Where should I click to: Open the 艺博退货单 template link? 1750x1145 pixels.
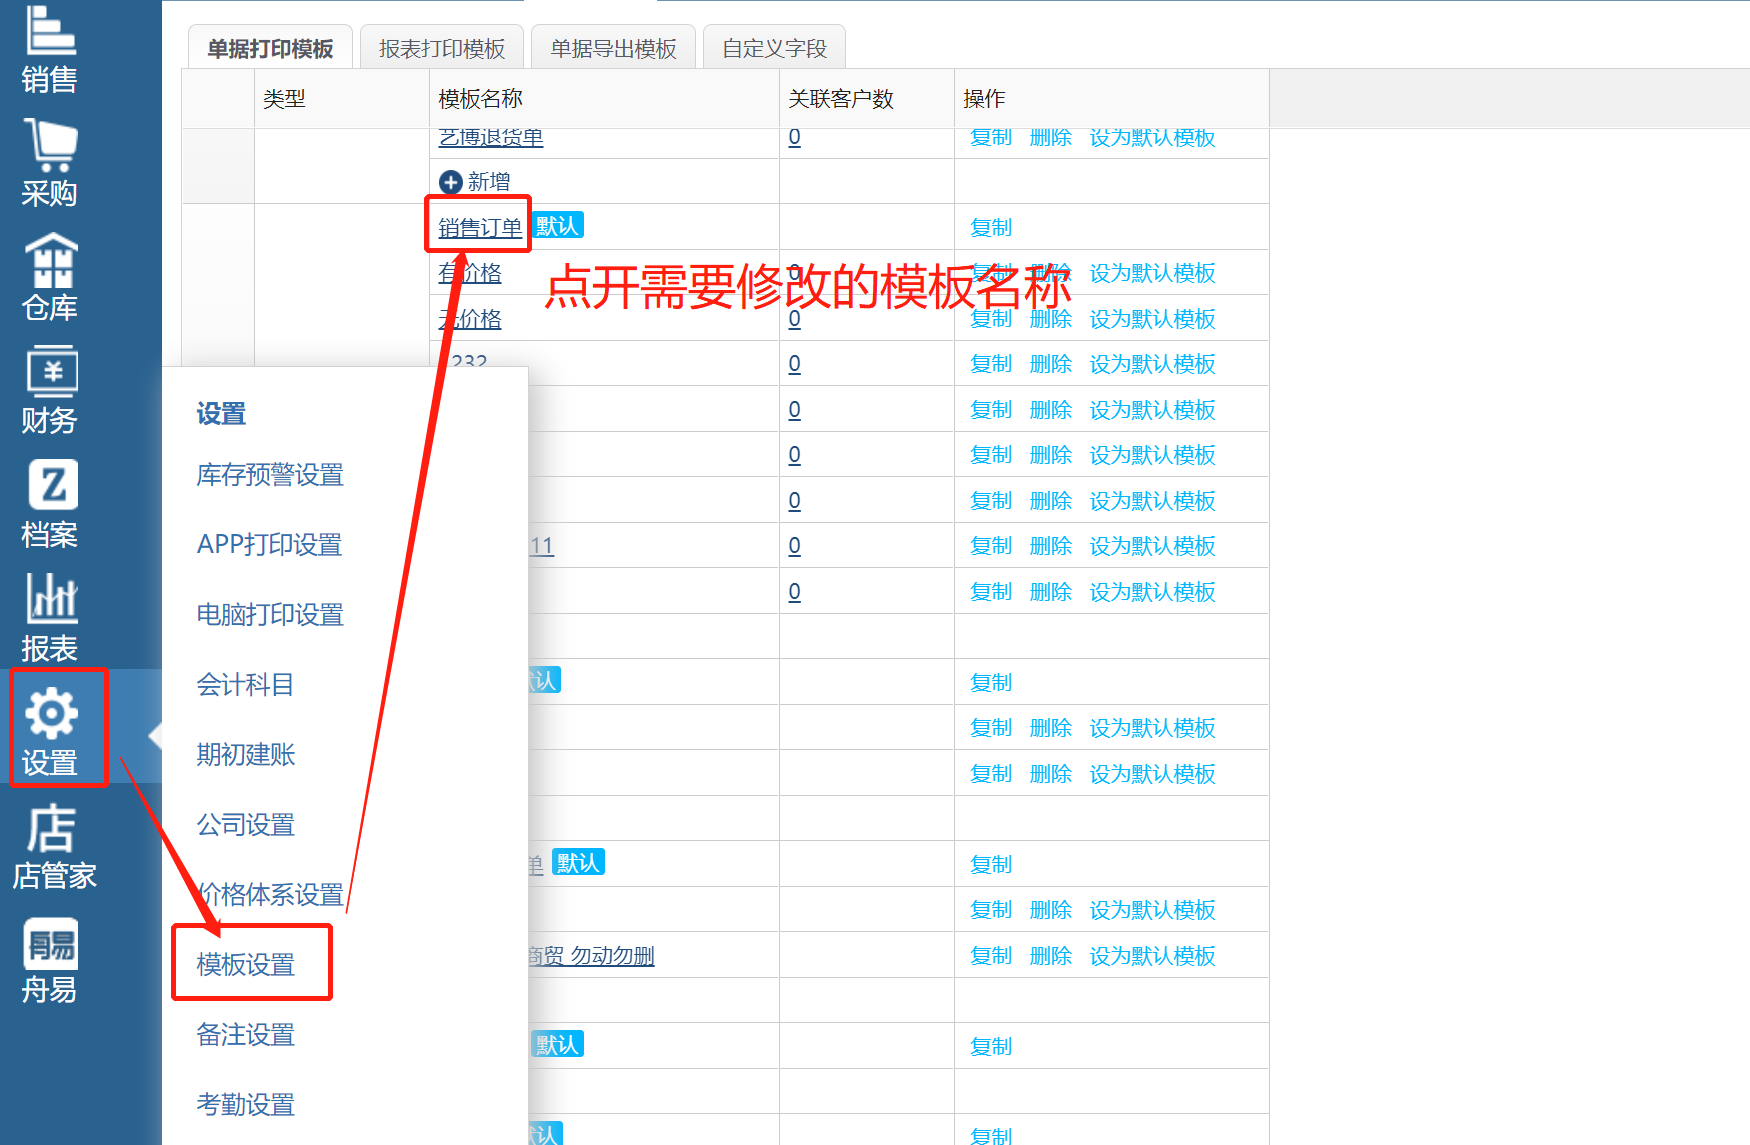(x=491, y=138)
